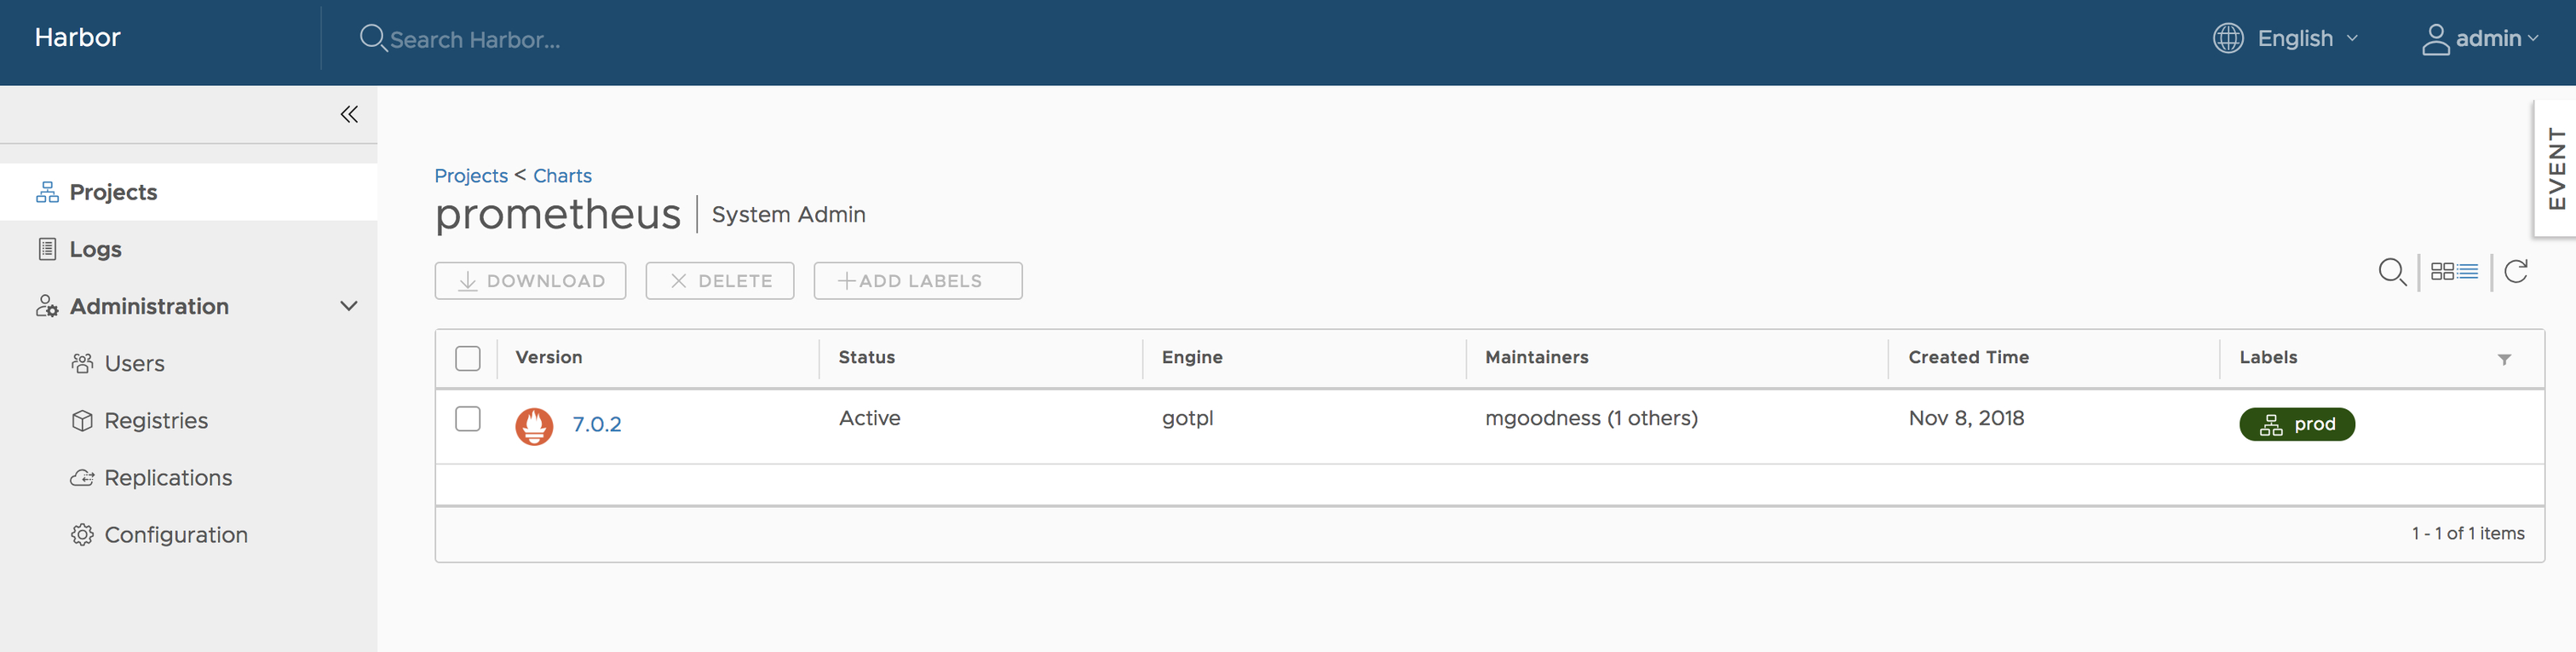
Task: Click the globe language icon
Action: click(2227, 39)
